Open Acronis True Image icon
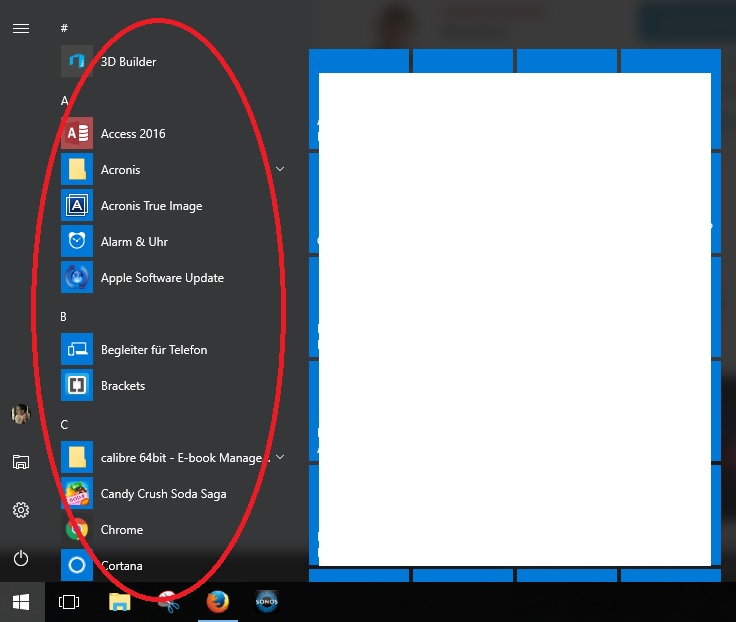This screenshot has height=622, width=736. click(77, 205)
